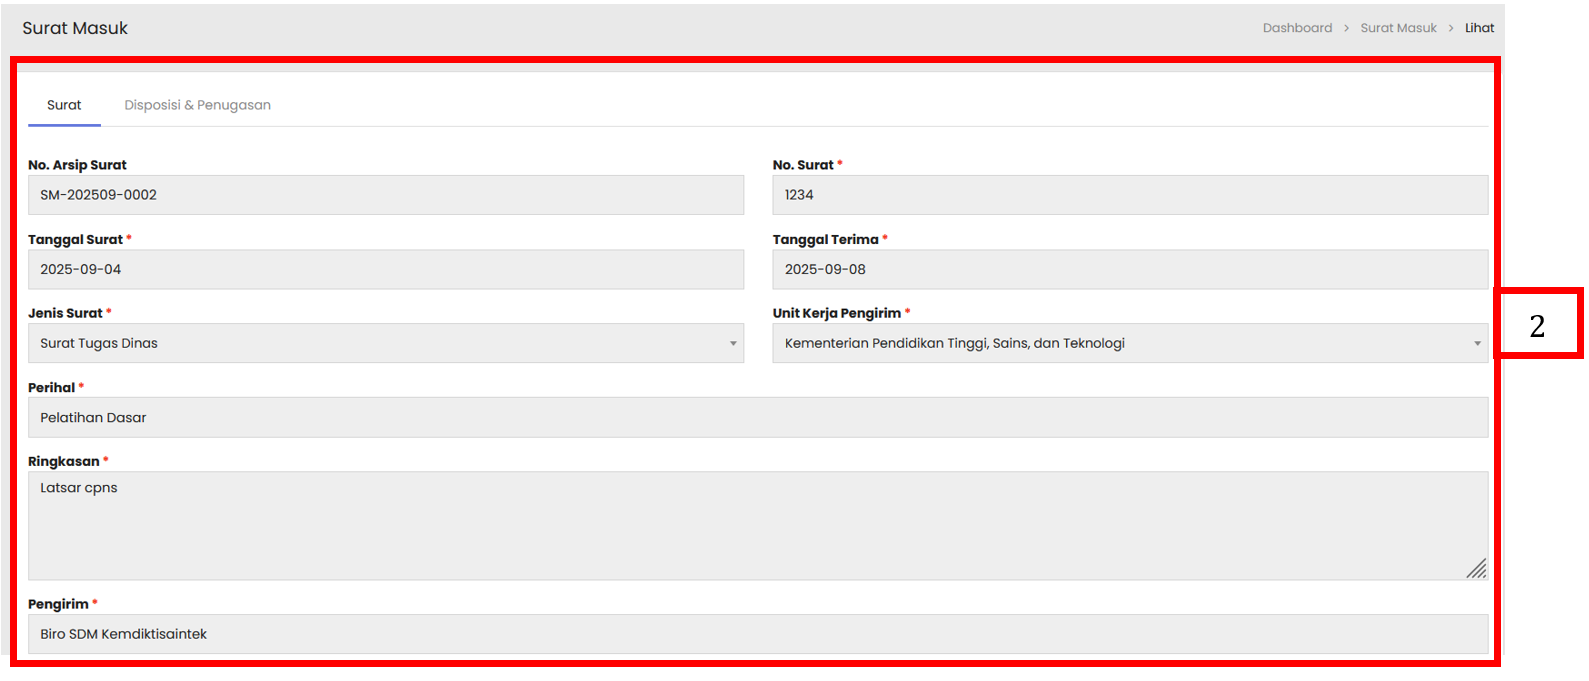
Task: Switch to the Surat tab
Action: point(64,105)
